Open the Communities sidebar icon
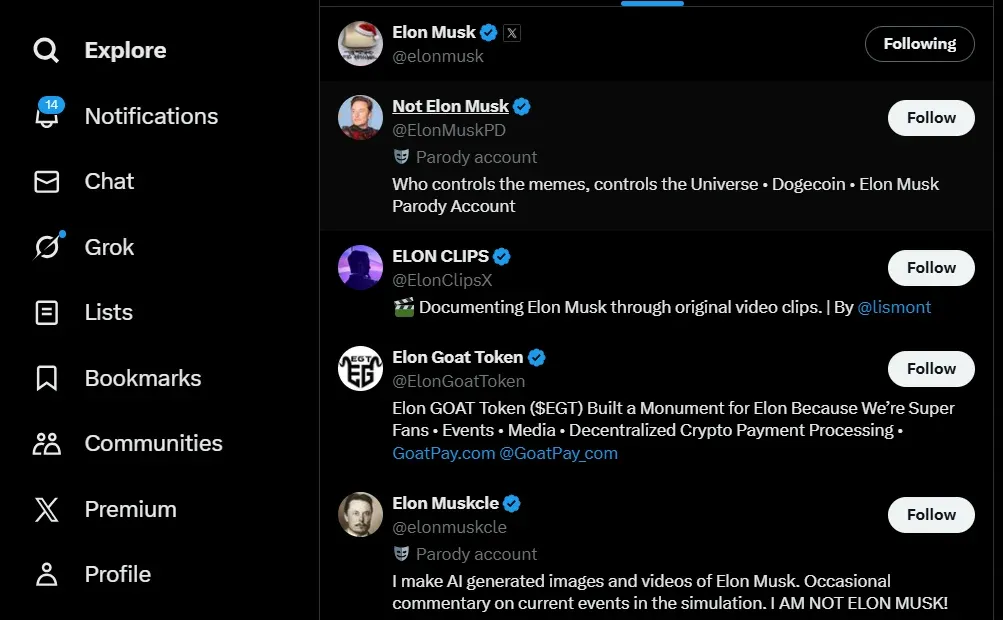 pyautogui.click(x=46, y=443)
